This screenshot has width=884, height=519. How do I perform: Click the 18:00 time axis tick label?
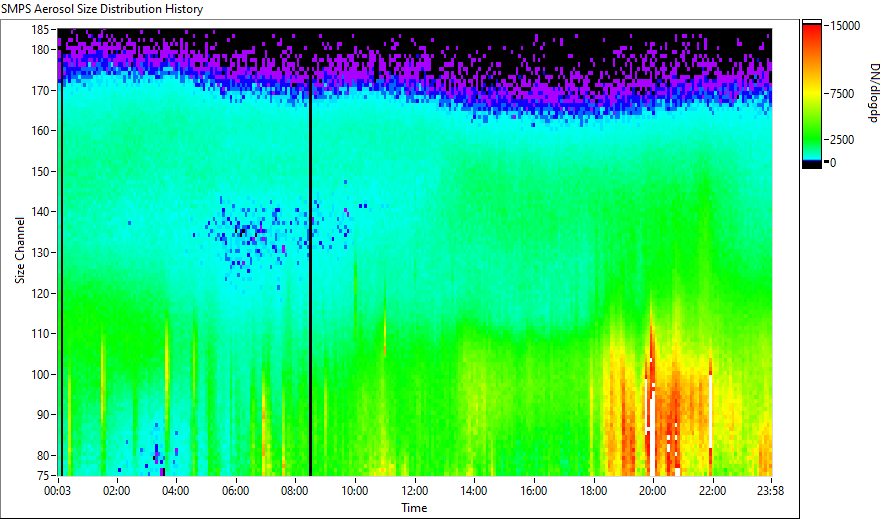(593, 491)
